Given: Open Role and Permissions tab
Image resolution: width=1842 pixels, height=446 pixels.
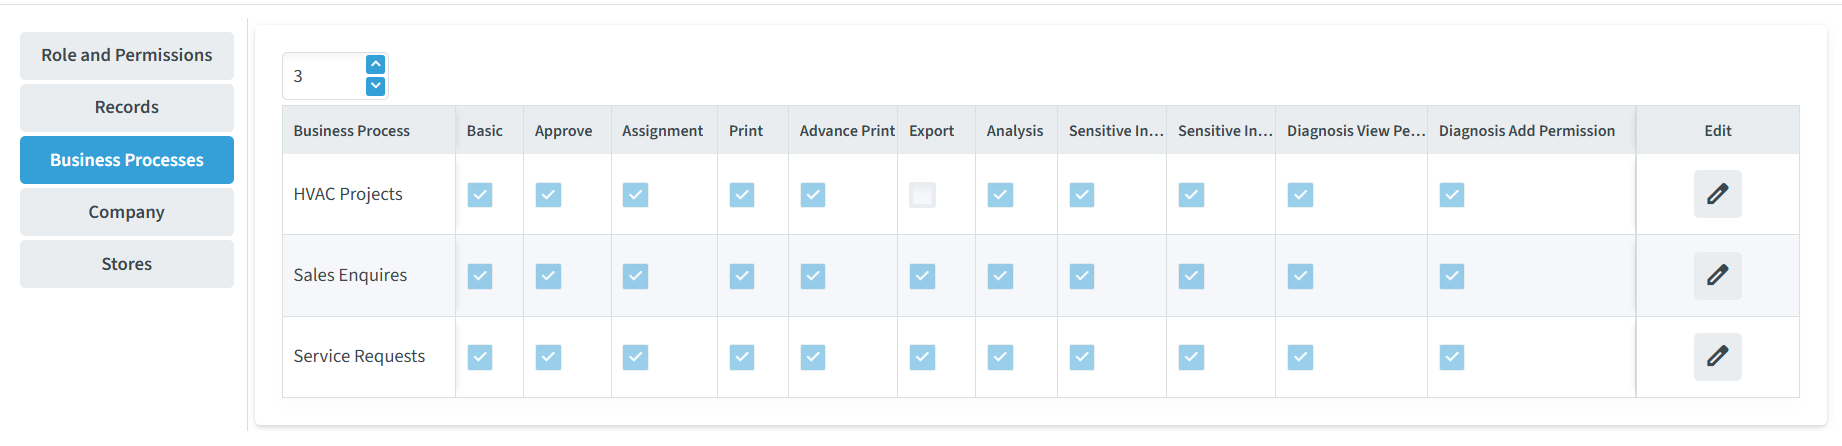Looking at the screenshot, I should (x=127, y=55).
